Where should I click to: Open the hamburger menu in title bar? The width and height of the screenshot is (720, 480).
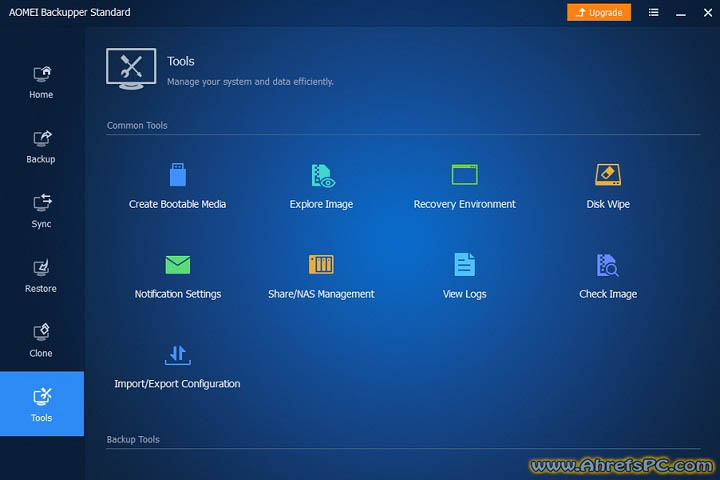653,12
